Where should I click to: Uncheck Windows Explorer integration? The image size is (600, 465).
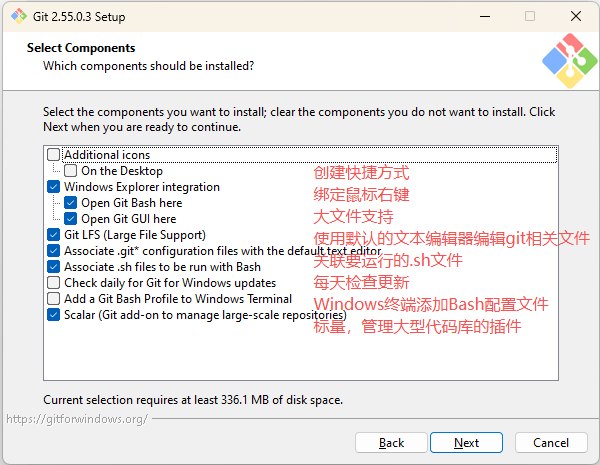tap(54, 187)
